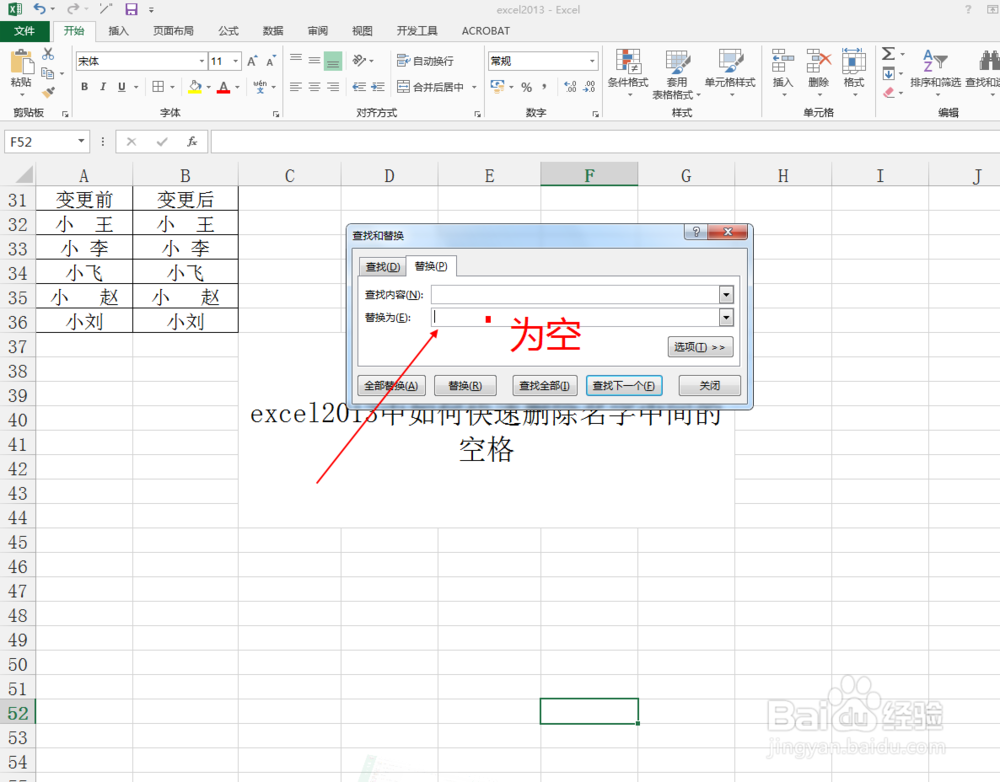Viewport: 1000px width, 782px height.
Task: Click the Save floppy icon
Action: click(131, 9)
